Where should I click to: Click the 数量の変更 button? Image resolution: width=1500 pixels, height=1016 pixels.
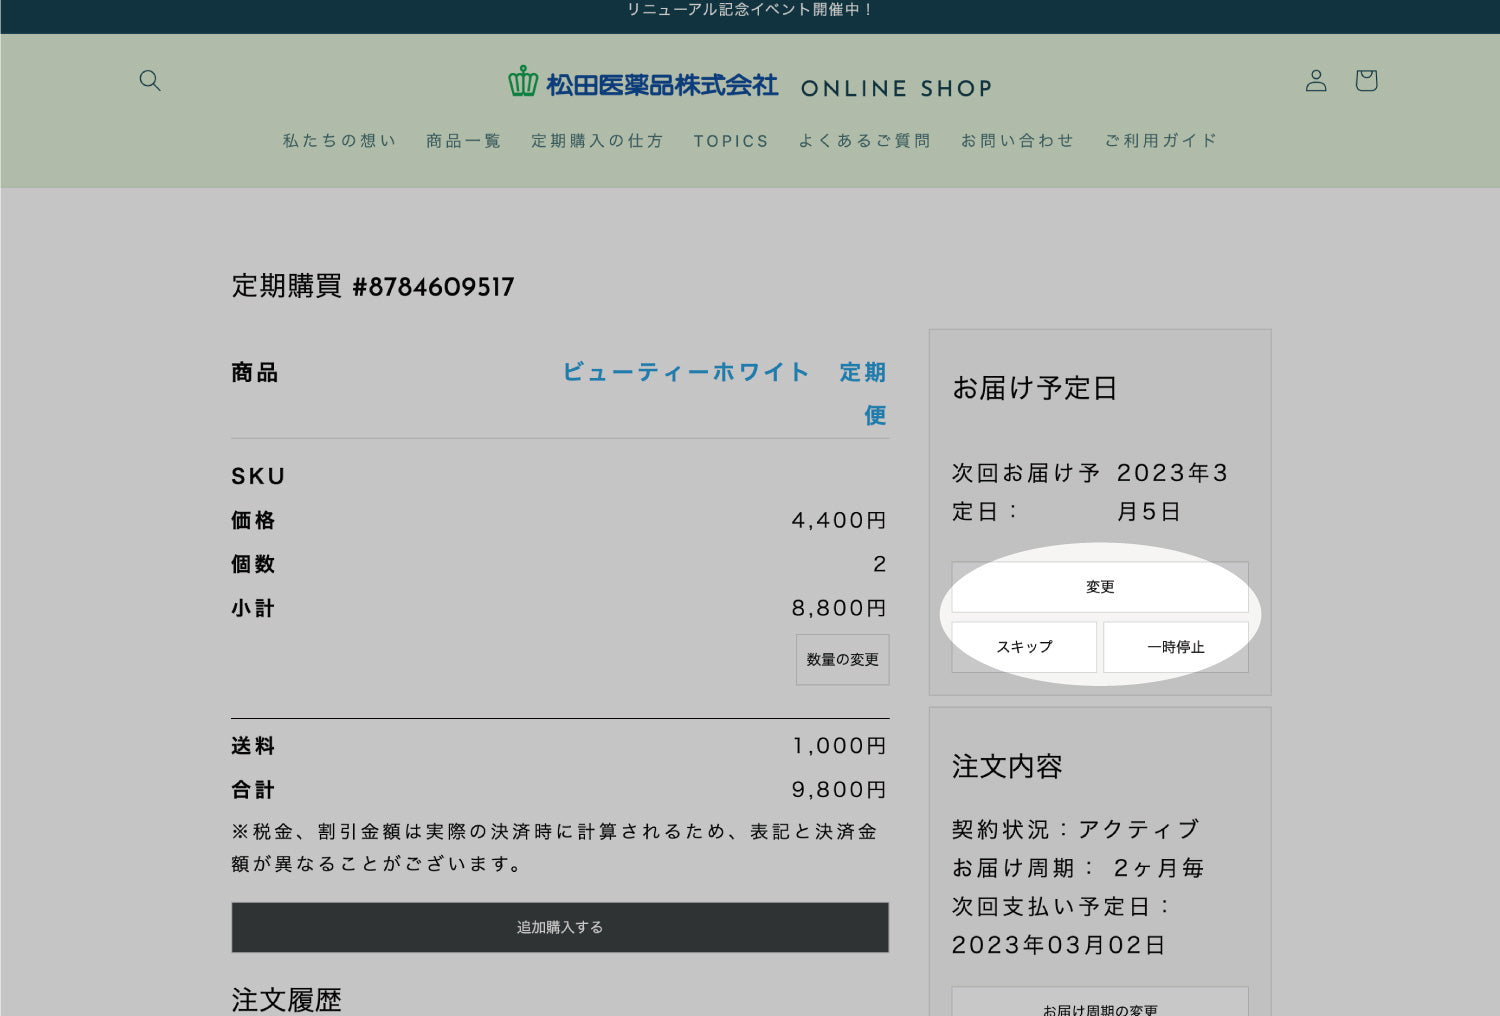(842, 660)
